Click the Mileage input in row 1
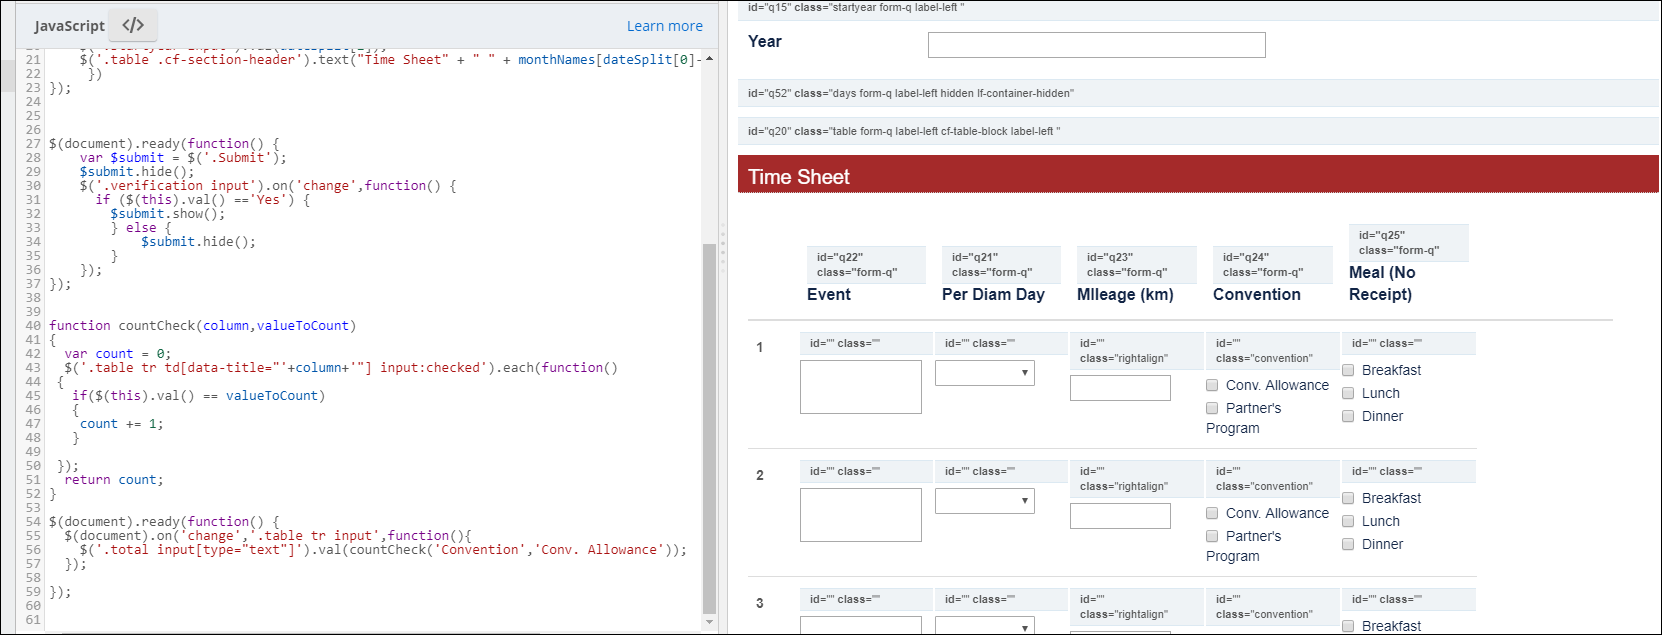This screenshot has width=1662, height=635. click(1120, 388)
